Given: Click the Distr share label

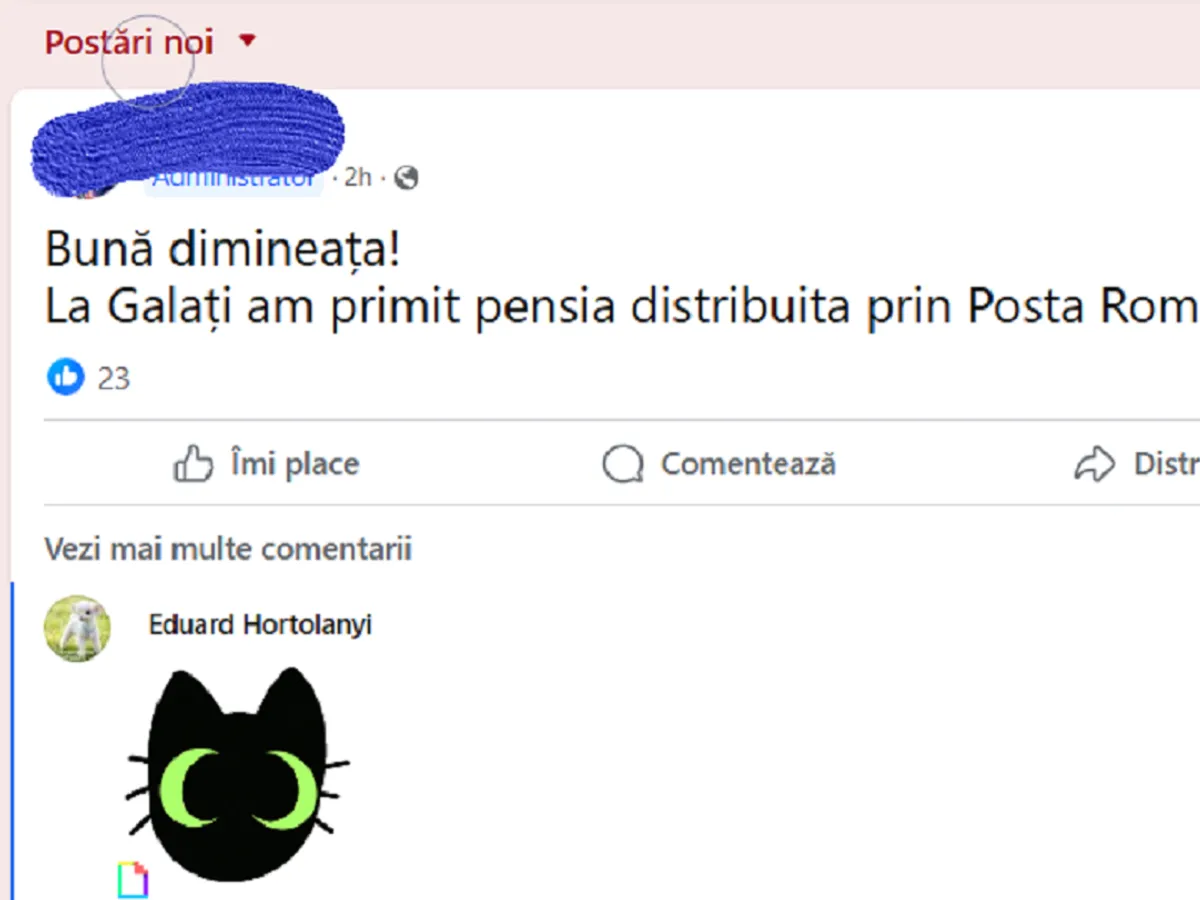Looking at the screenshot, I should [1166, 464].
